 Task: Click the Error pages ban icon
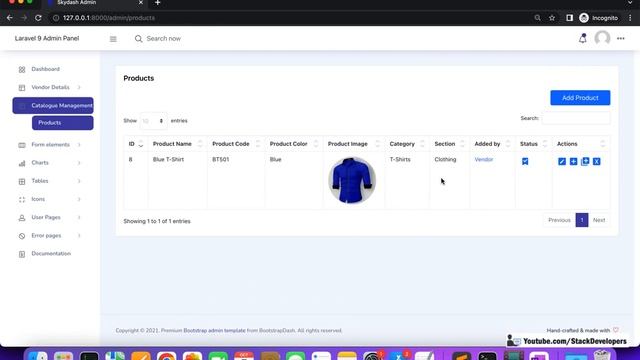pyautogui.click(x=22, y=236)
